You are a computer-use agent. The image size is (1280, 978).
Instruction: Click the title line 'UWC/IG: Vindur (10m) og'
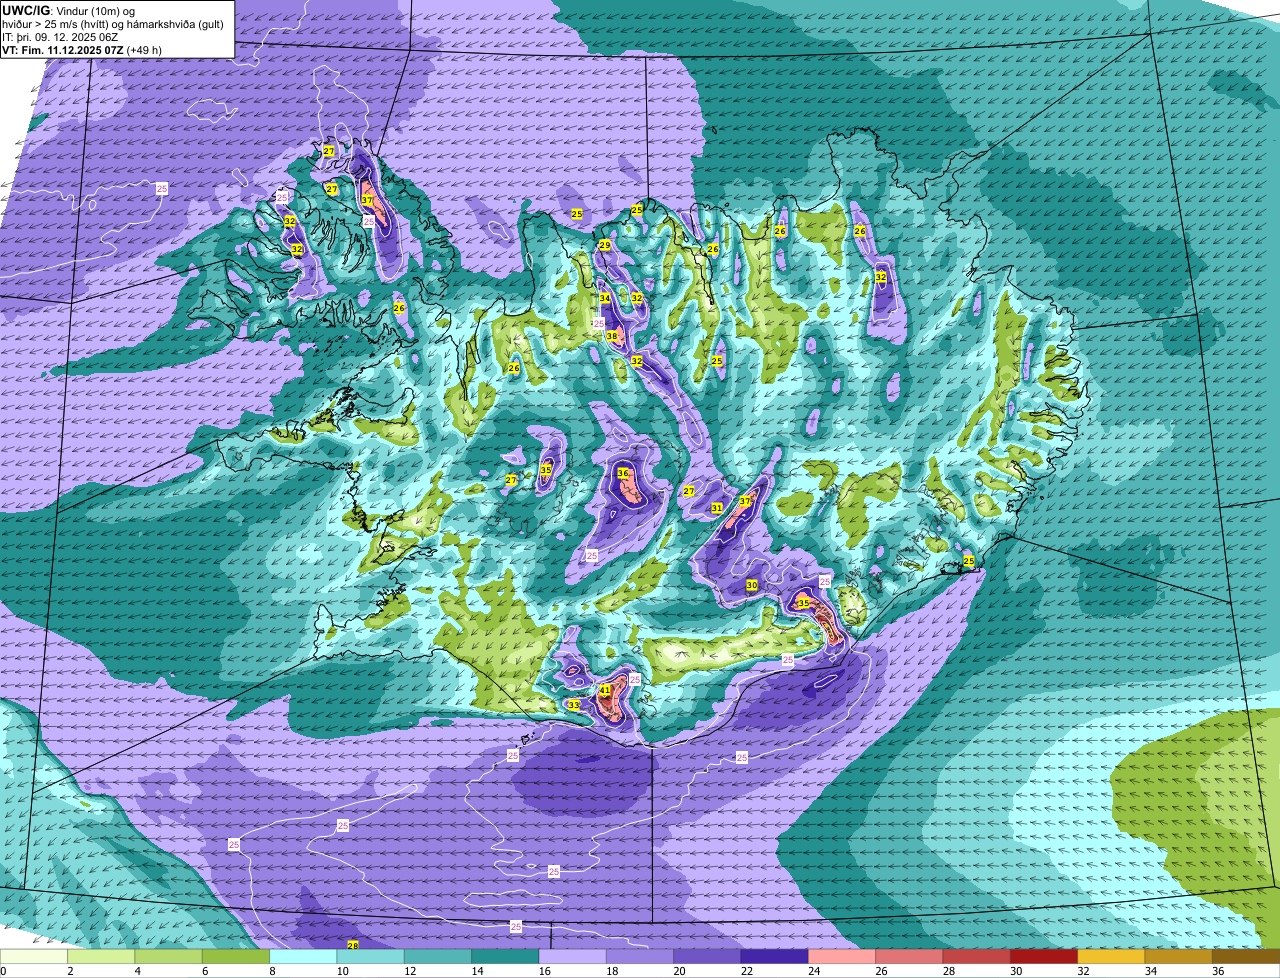click(x=68, y=10)
